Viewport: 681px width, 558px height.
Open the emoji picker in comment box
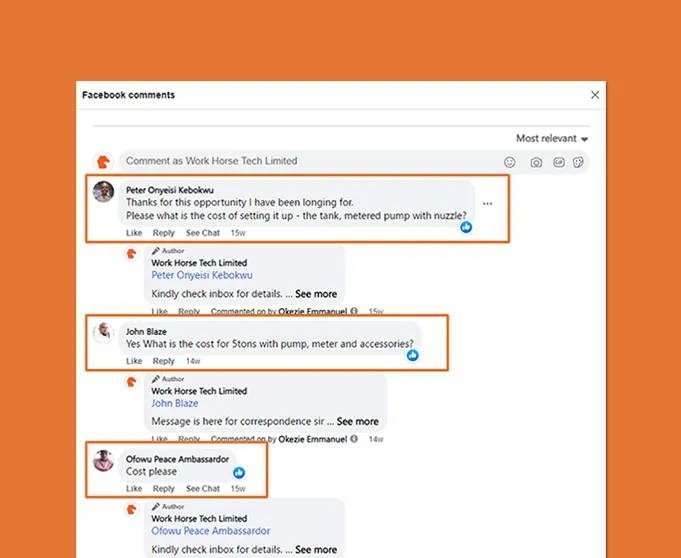[x=509, y=162]
